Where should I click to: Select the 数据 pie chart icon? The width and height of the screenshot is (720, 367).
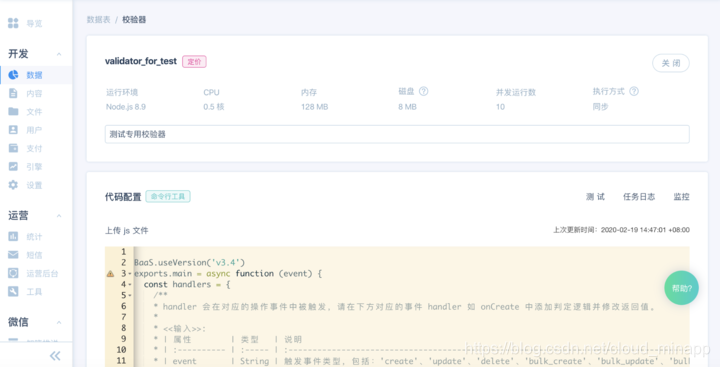click(13, 75)
